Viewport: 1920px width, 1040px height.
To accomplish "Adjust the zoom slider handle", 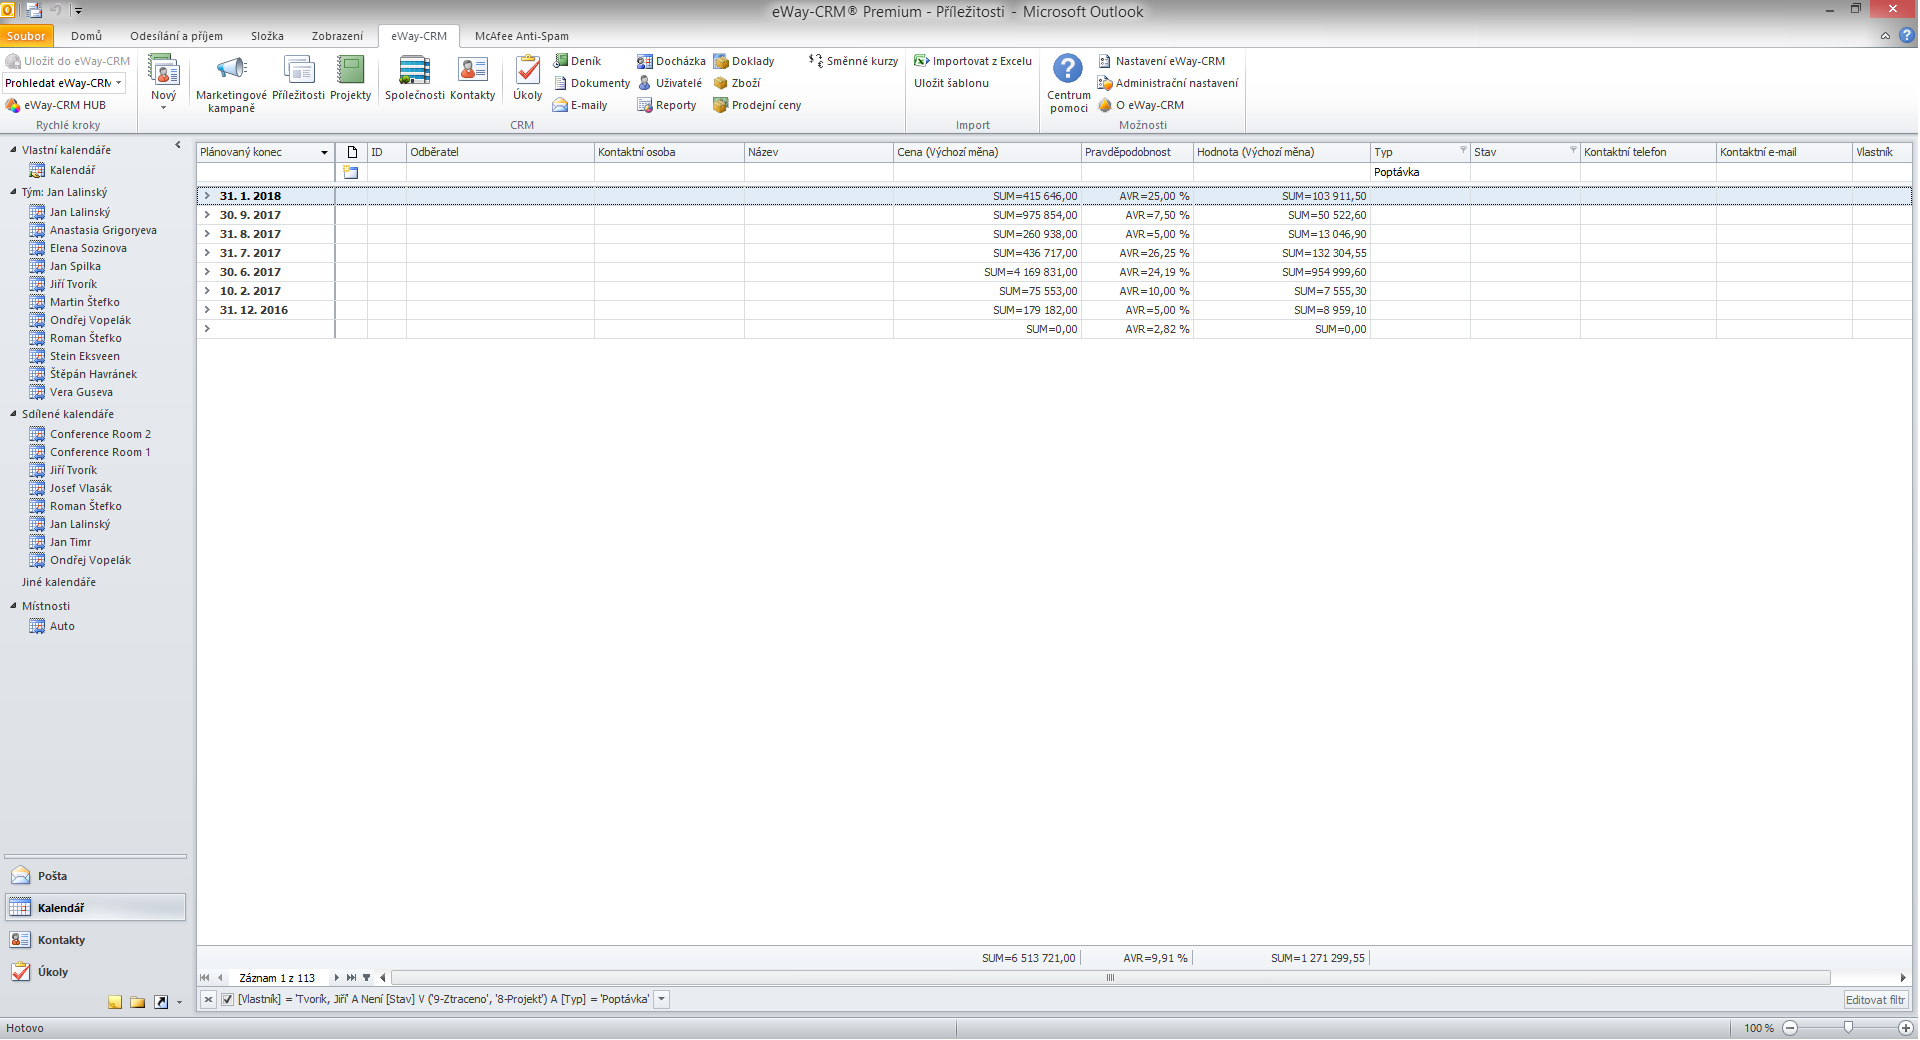I will [1848, 1028].
